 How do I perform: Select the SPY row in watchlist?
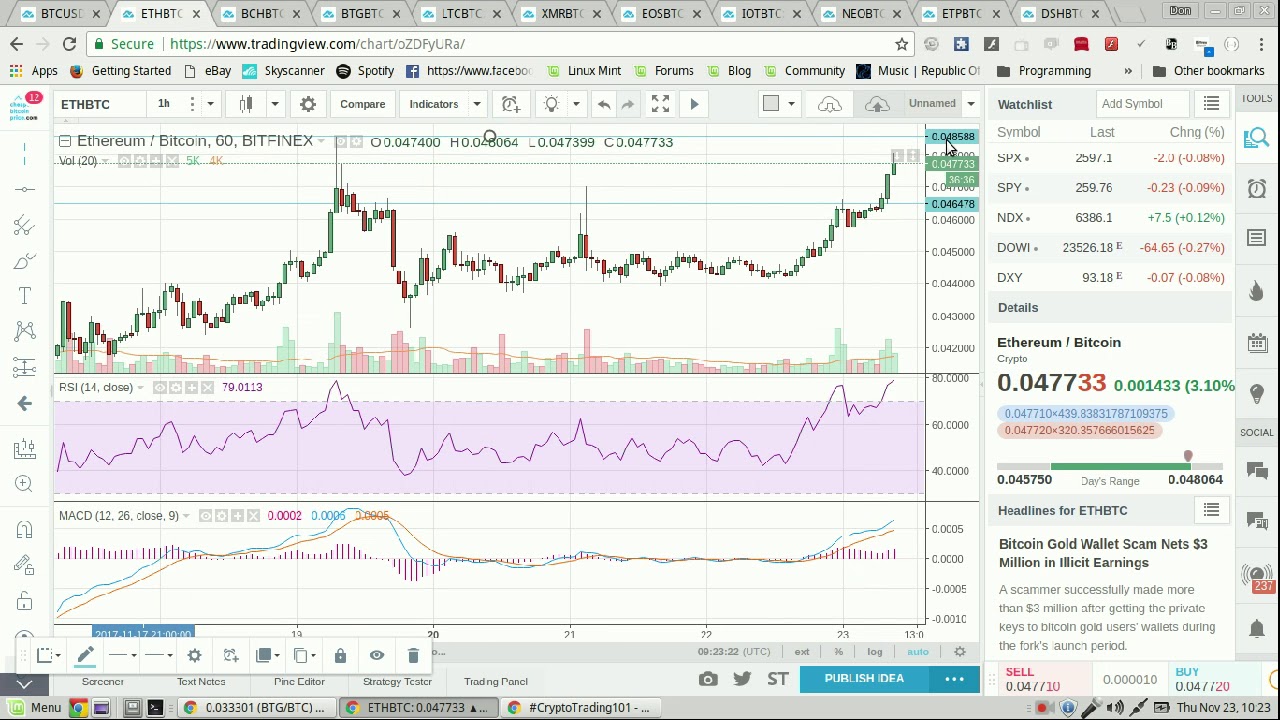tap(1110, 188)
